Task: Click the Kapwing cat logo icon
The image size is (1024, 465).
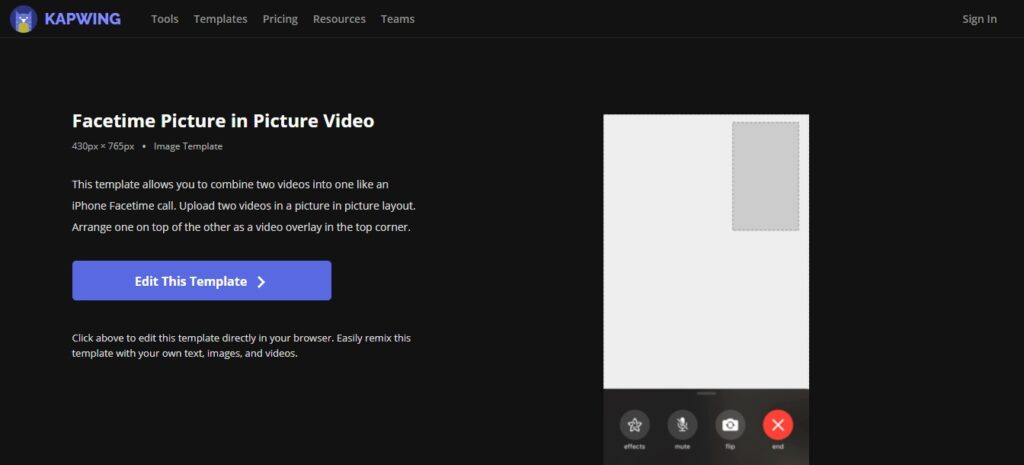Action: (24, 19)
